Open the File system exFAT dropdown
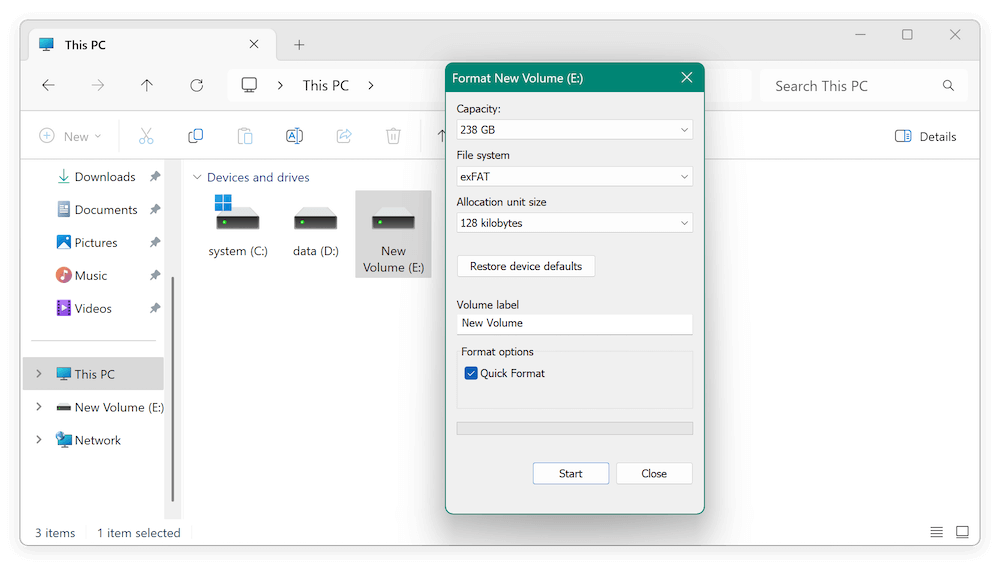1000x565 pixels. click(574, 177)
